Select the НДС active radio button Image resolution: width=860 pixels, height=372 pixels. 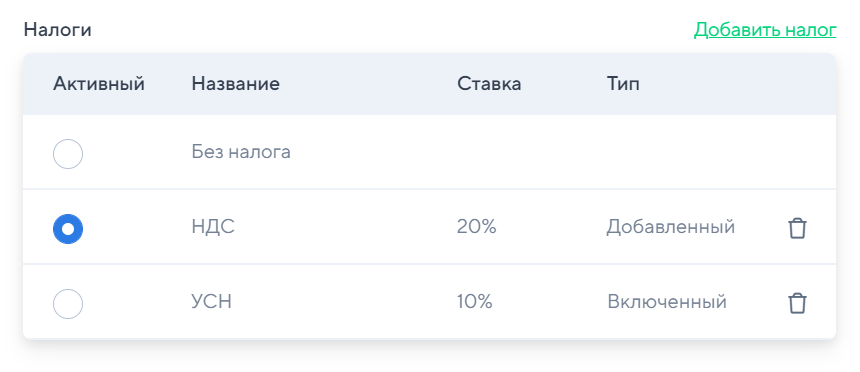[x=68, y=229]
